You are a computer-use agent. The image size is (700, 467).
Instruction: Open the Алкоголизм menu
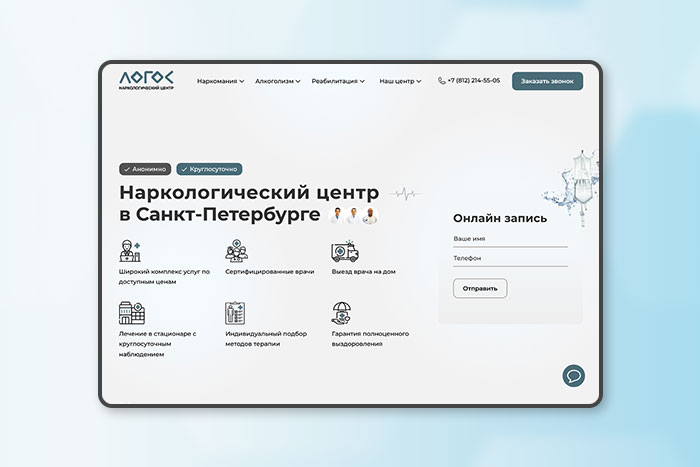(x=278, y=81)
